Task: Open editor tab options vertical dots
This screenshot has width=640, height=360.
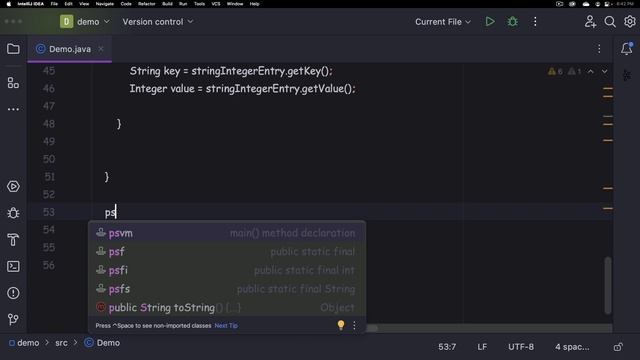Action: 599,49
